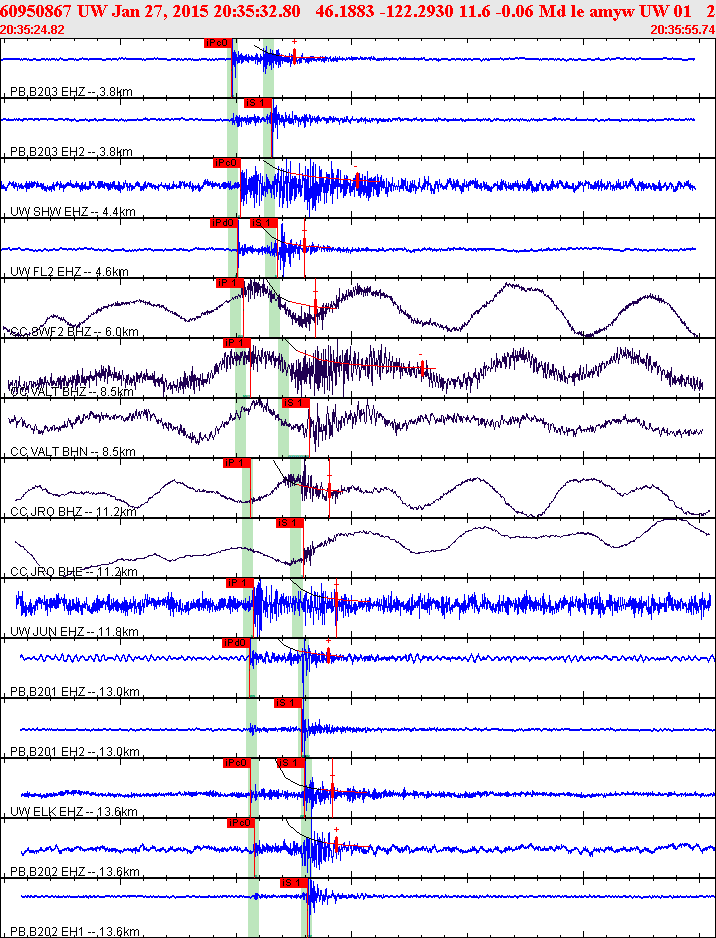Click the UW SHW EHZ 4.4km station label
716x938 pixels.
[x=71, y=212]
